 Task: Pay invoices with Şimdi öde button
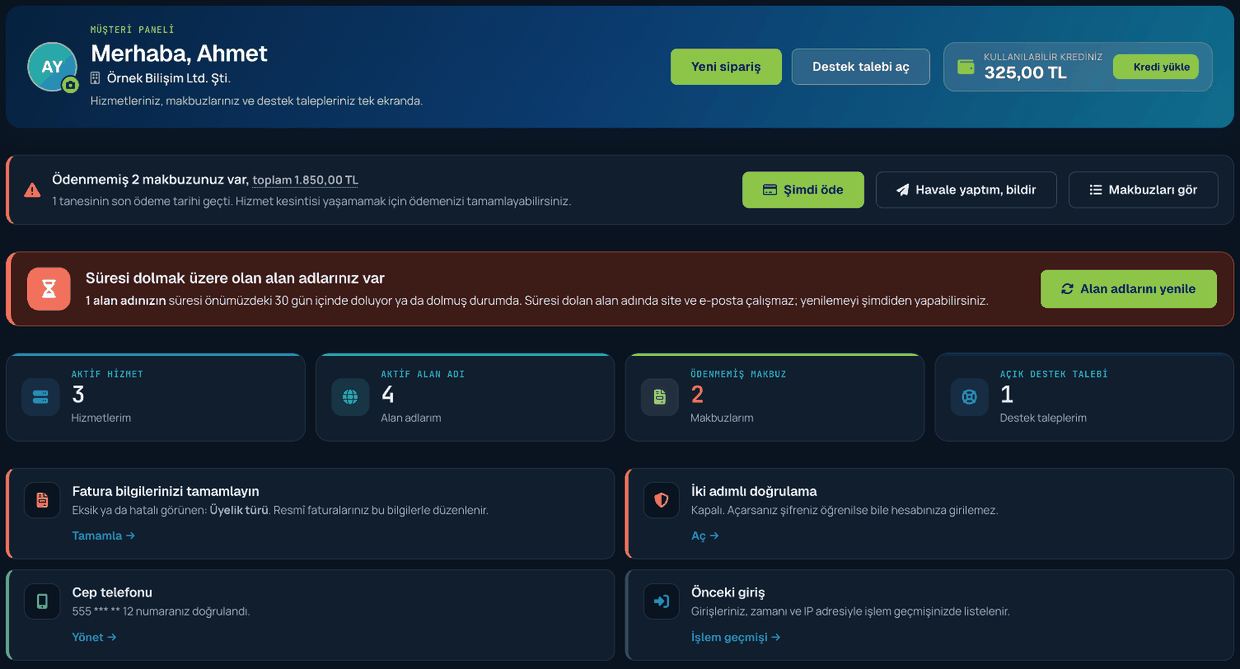803,190
